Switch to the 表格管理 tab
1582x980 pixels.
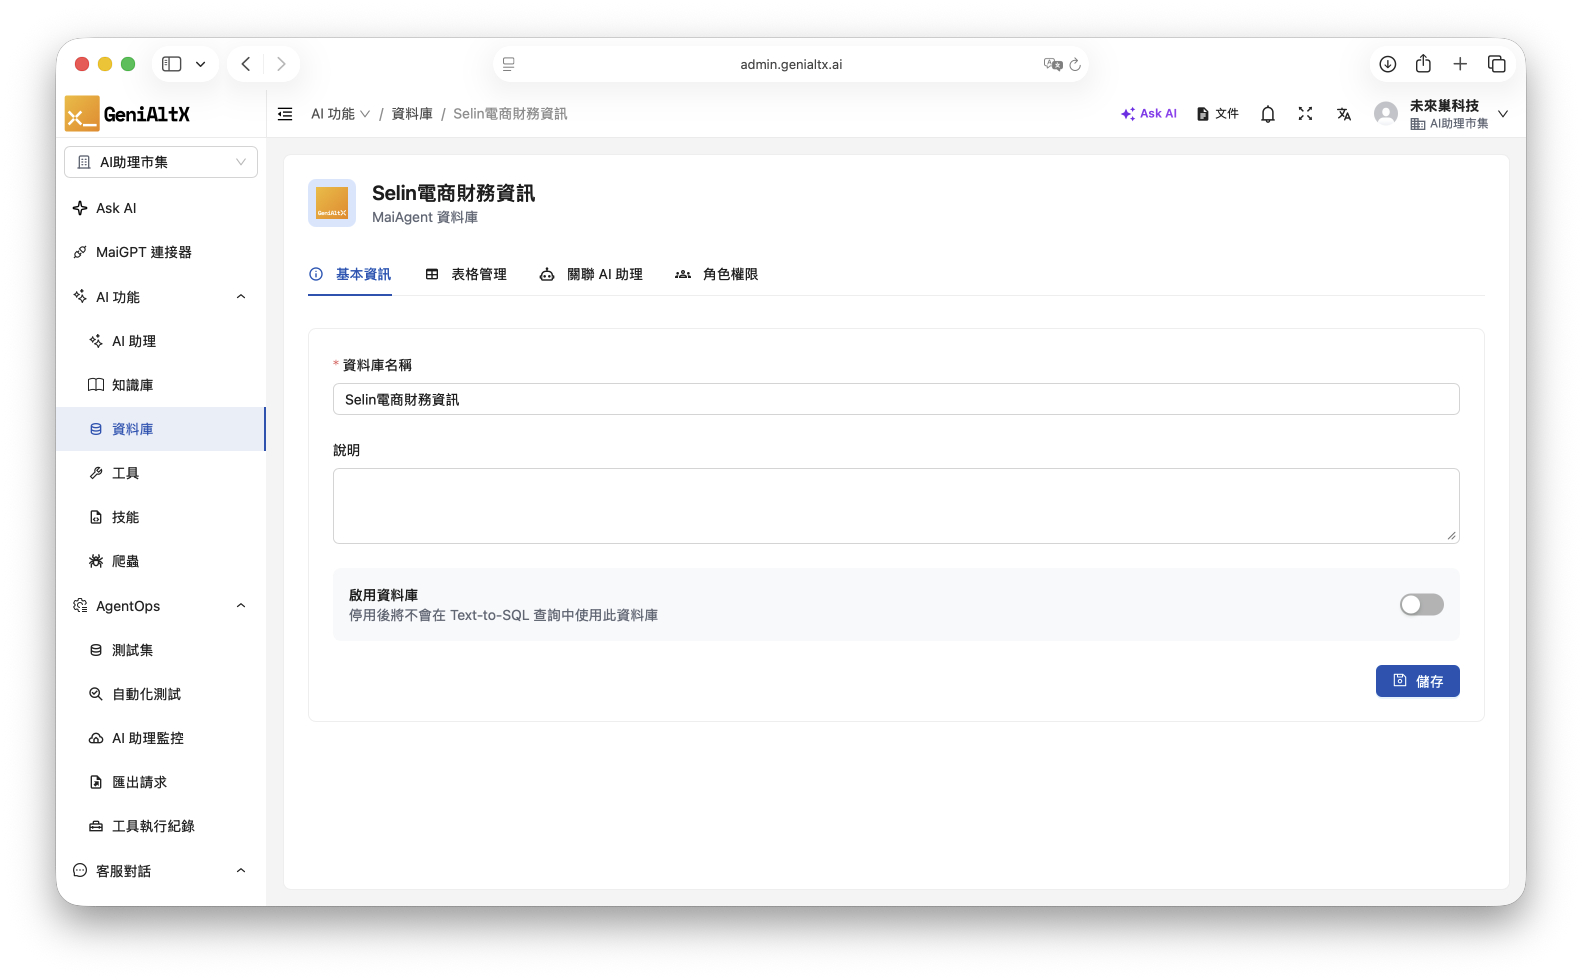point(466,274)
